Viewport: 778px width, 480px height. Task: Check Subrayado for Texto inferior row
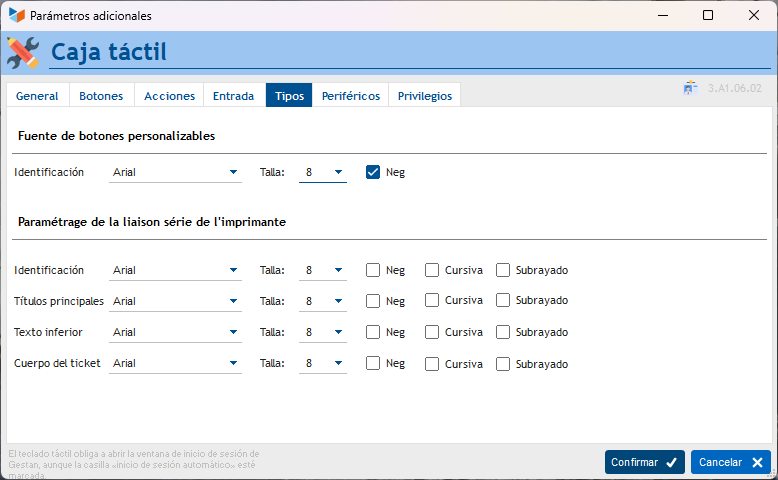(503, 332)
